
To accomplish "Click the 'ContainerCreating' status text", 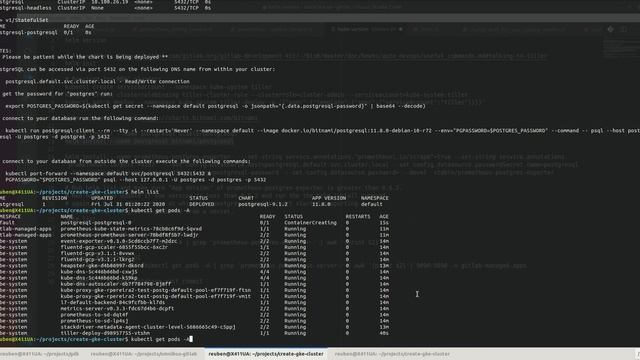I will [311, 223].
